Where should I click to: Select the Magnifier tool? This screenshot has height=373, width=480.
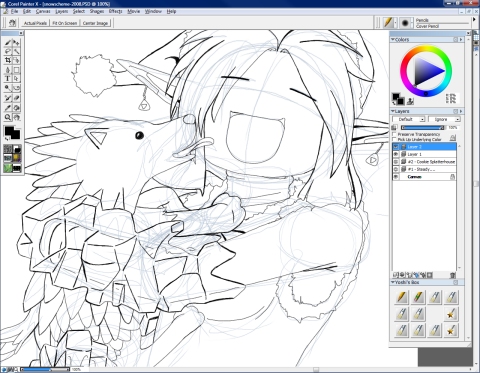pyautogui.click(x=8, y=117)
